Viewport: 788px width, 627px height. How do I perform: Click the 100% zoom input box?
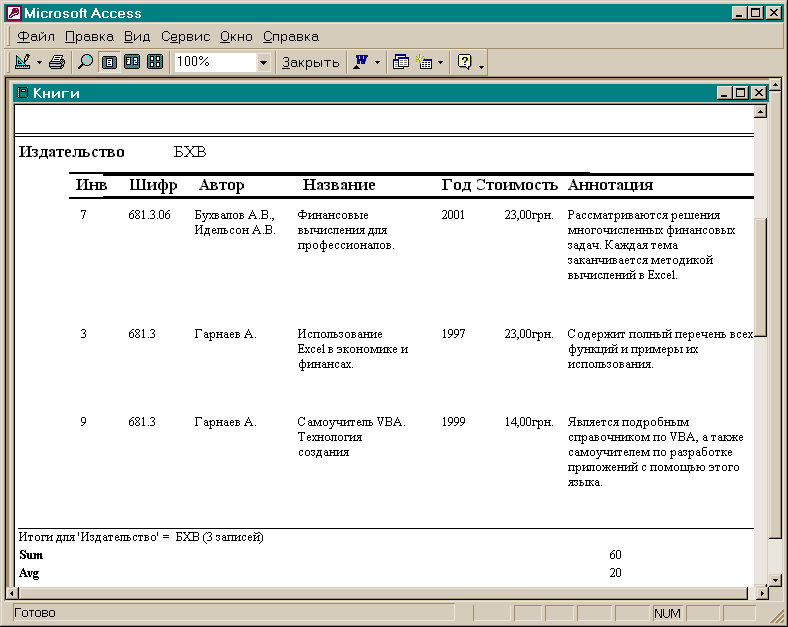tap(215, 62)
